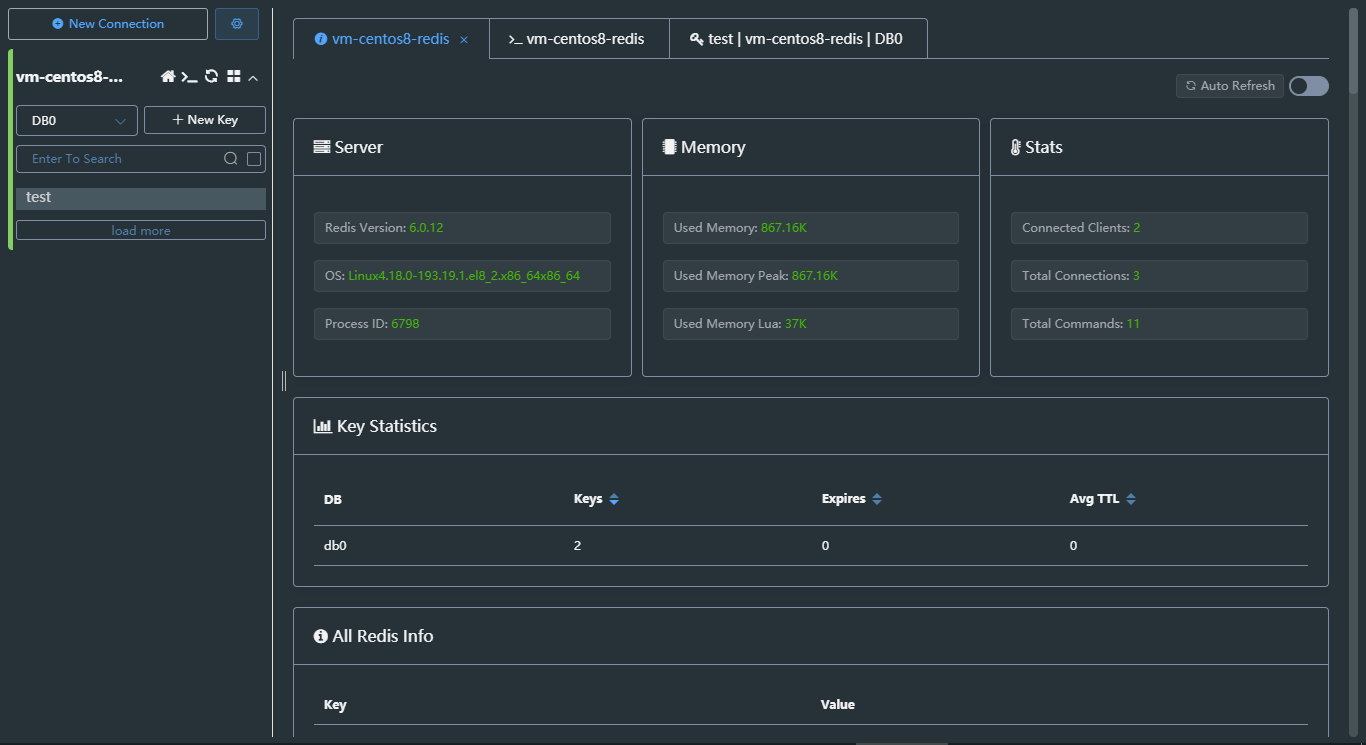Screen dimensions: 1366x745
Task: Click the sidebar resize handle
Action: [284, 381]
